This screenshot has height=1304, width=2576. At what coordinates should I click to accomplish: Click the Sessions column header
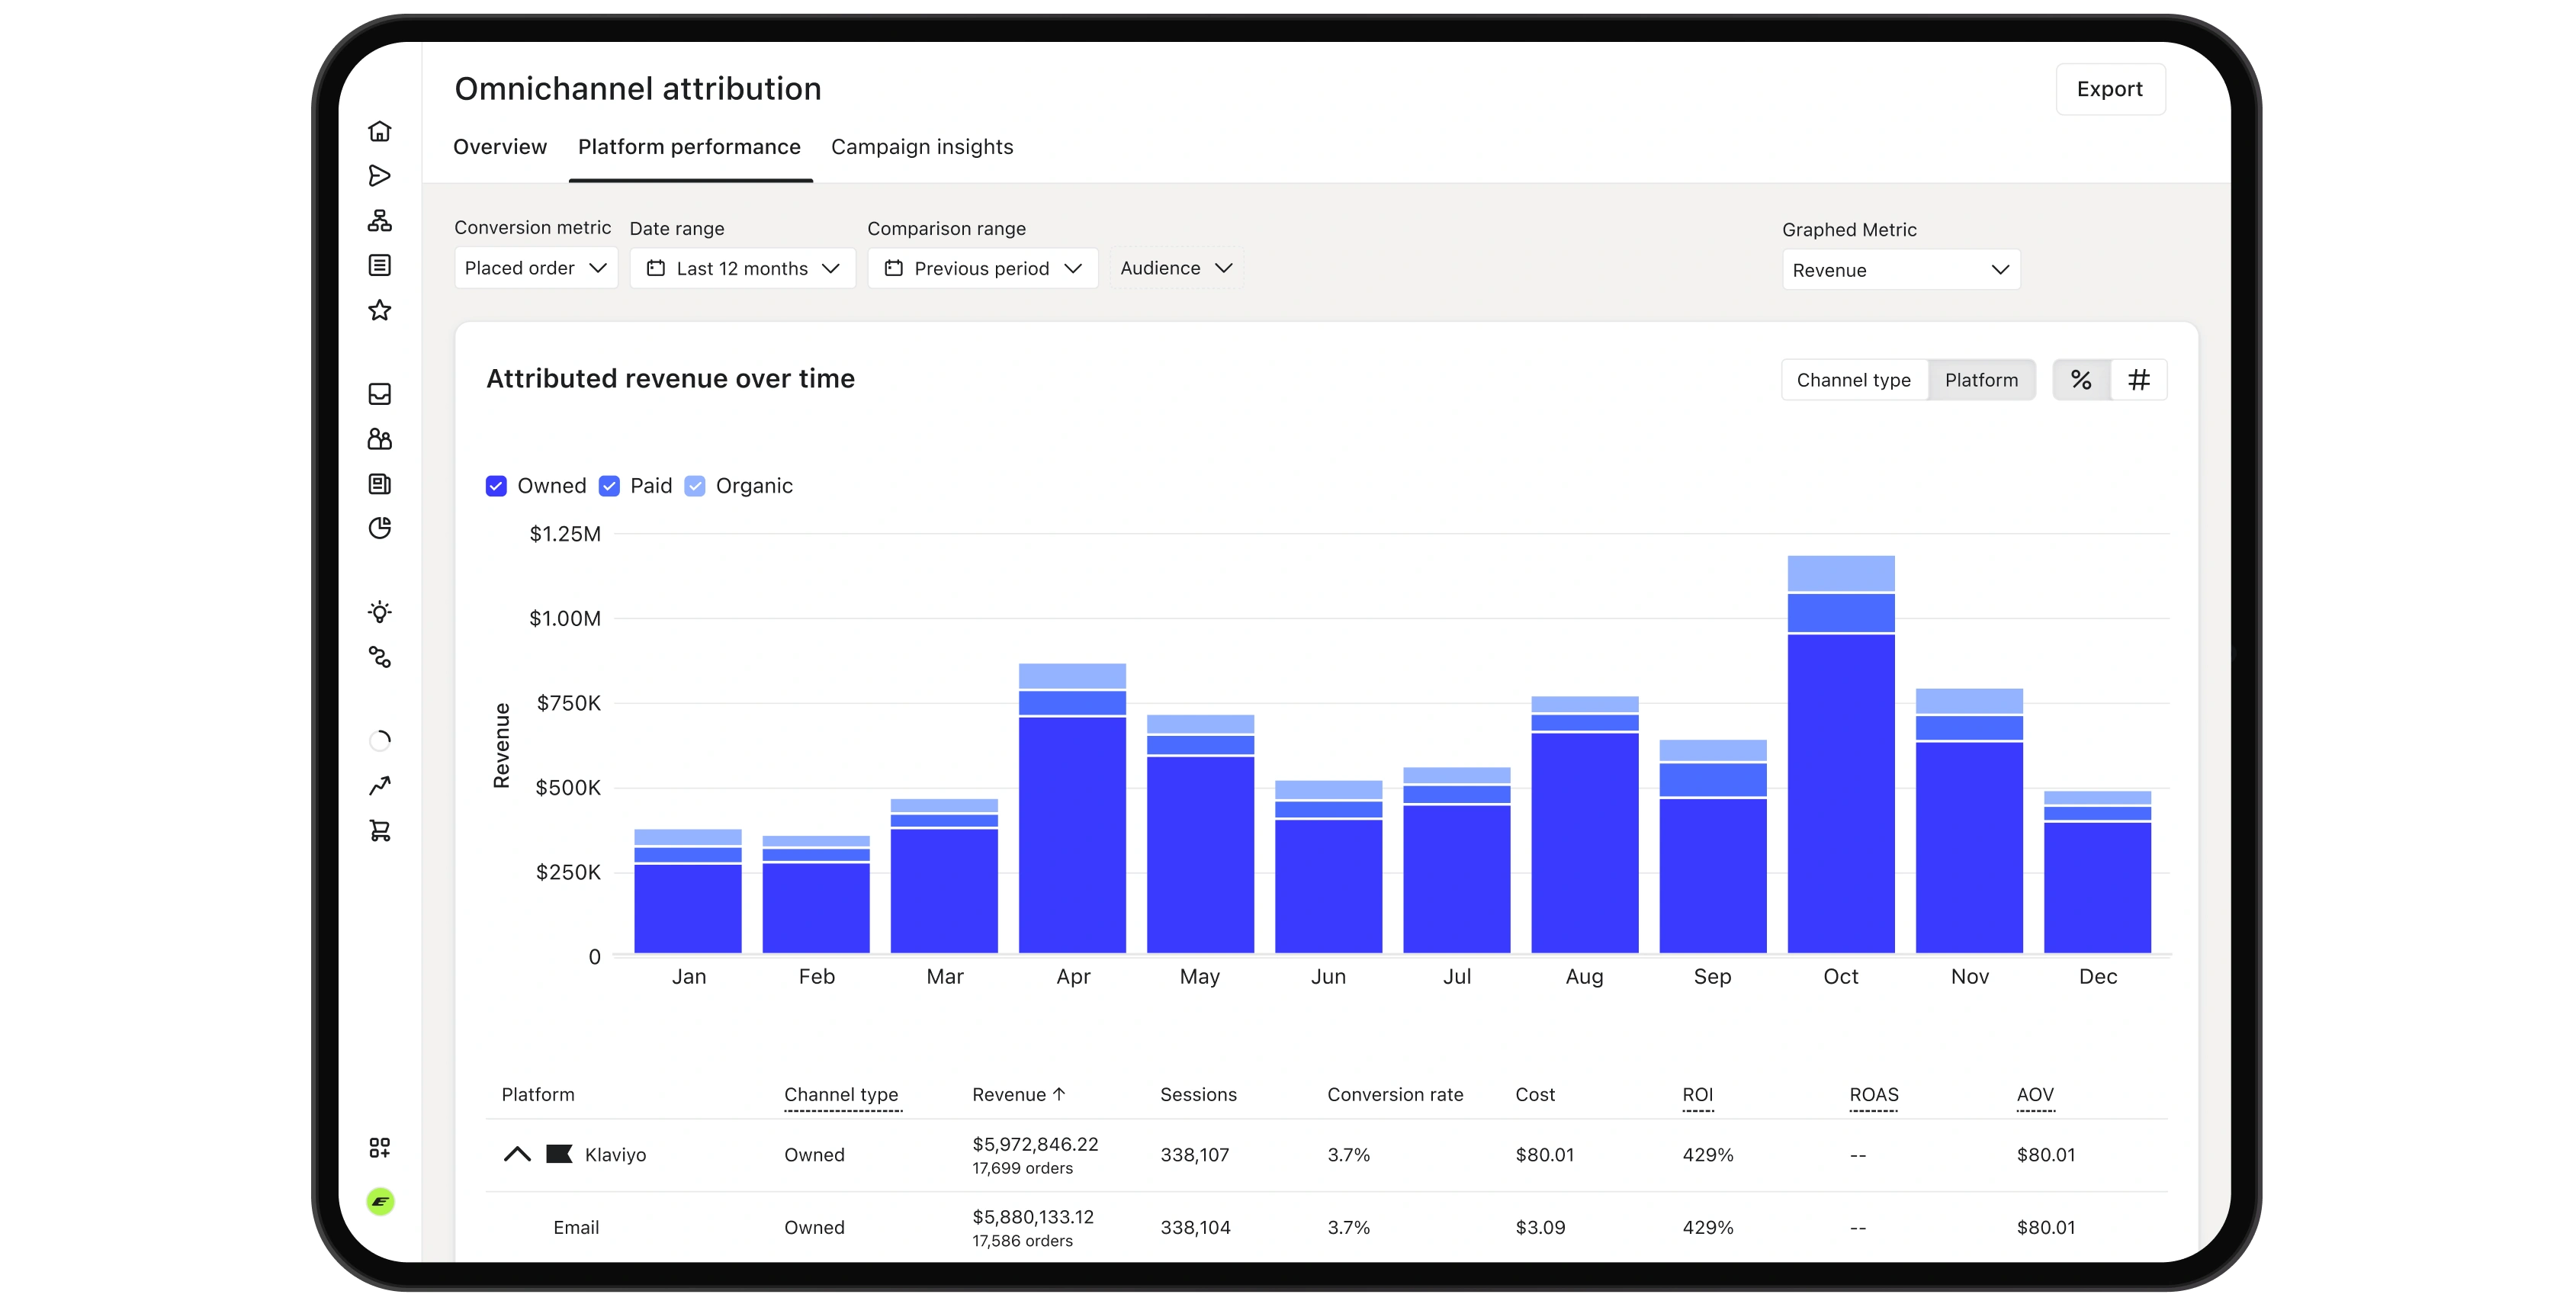click(x=1198, y=1094)
